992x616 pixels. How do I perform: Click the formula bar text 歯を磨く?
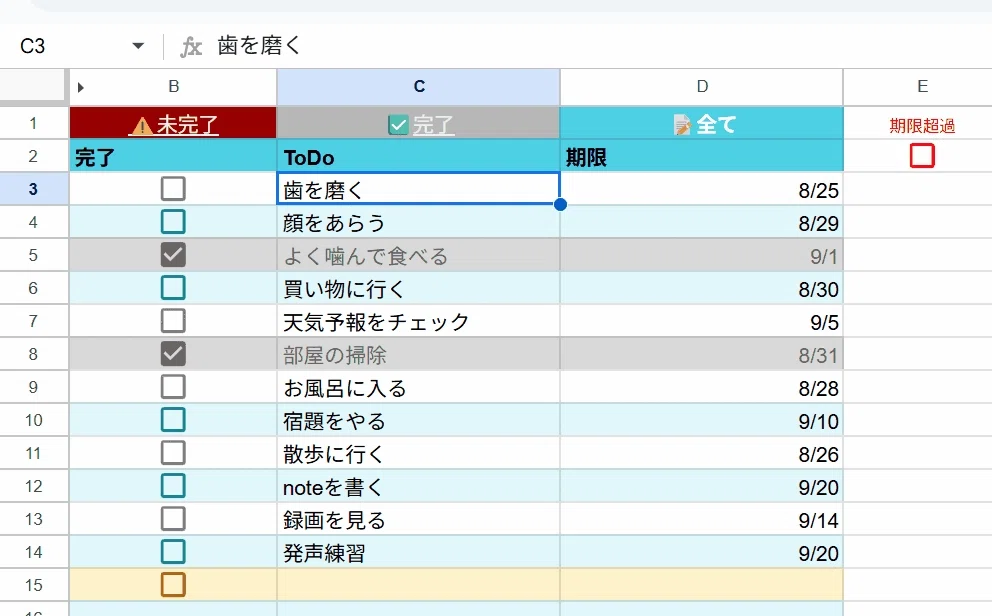[259, 46]
